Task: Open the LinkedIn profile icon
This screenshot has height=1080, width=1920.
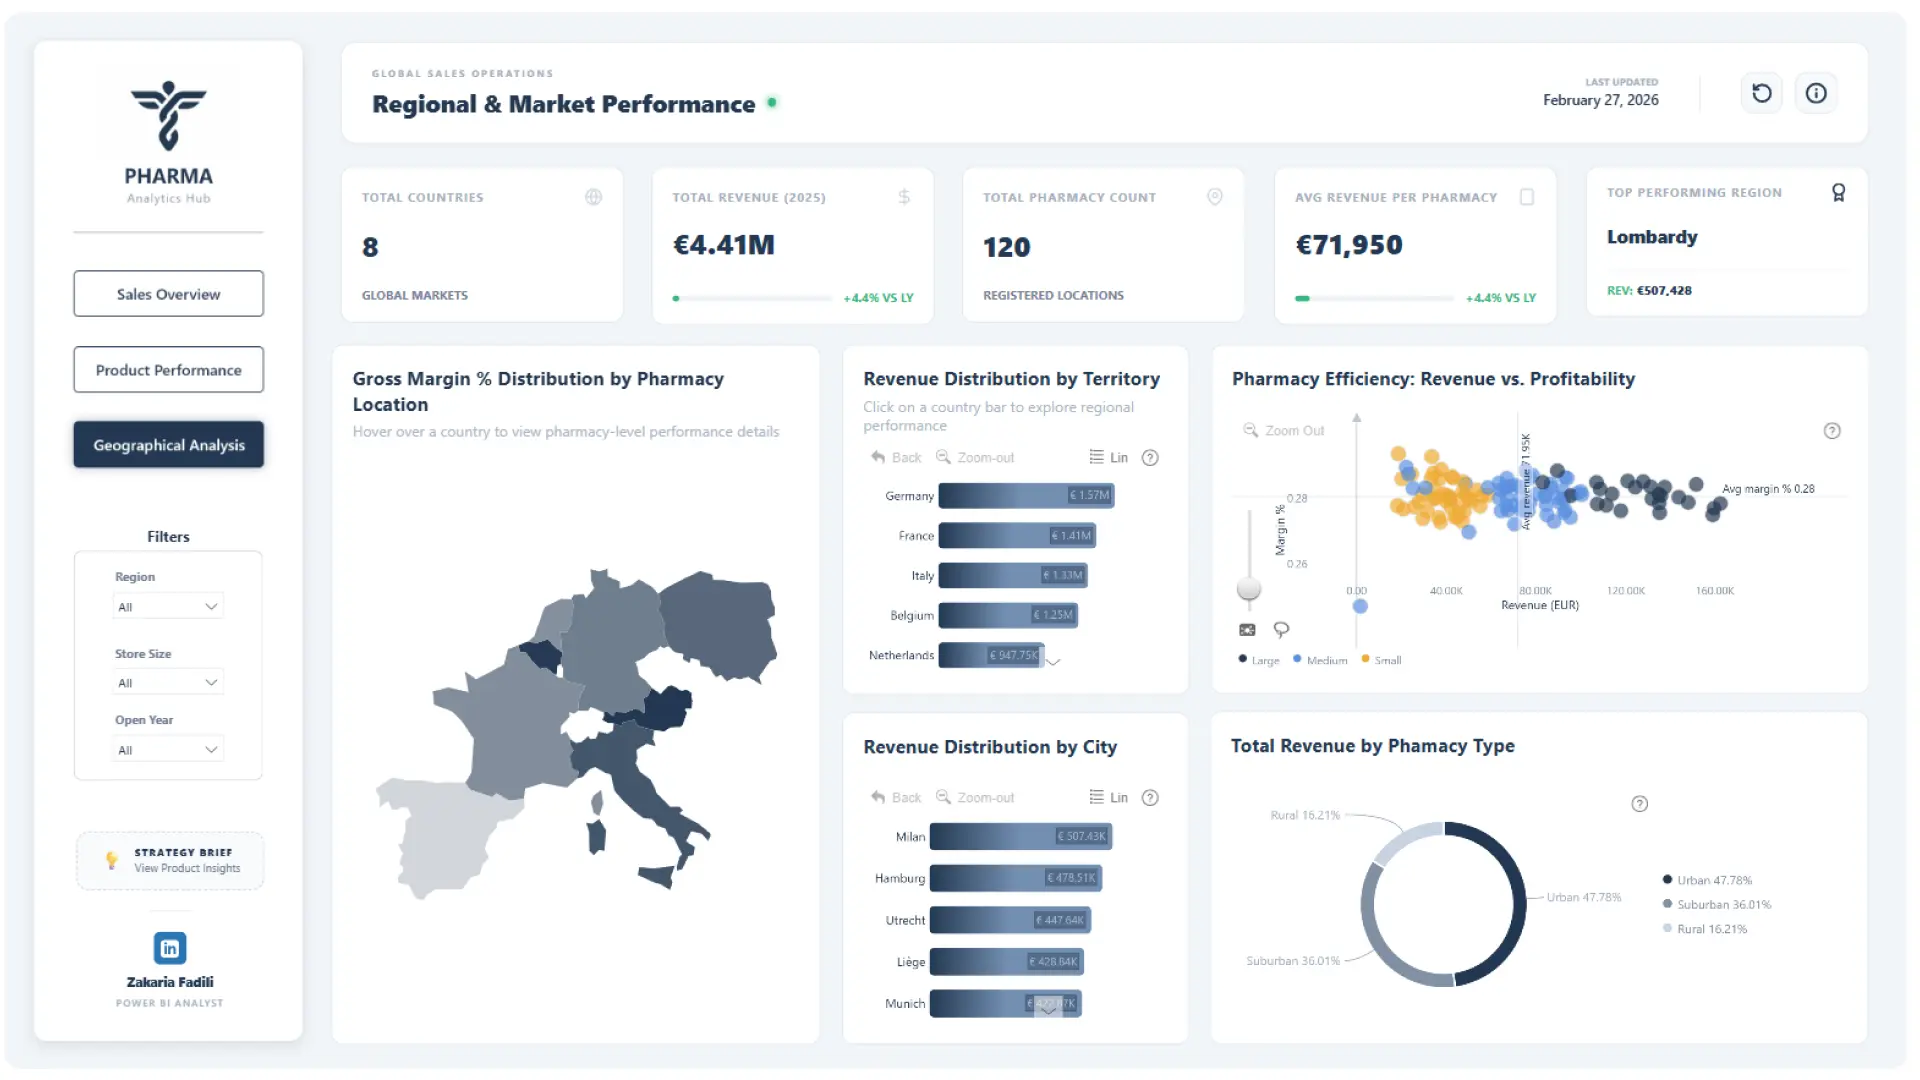Action: click(169, 948)
